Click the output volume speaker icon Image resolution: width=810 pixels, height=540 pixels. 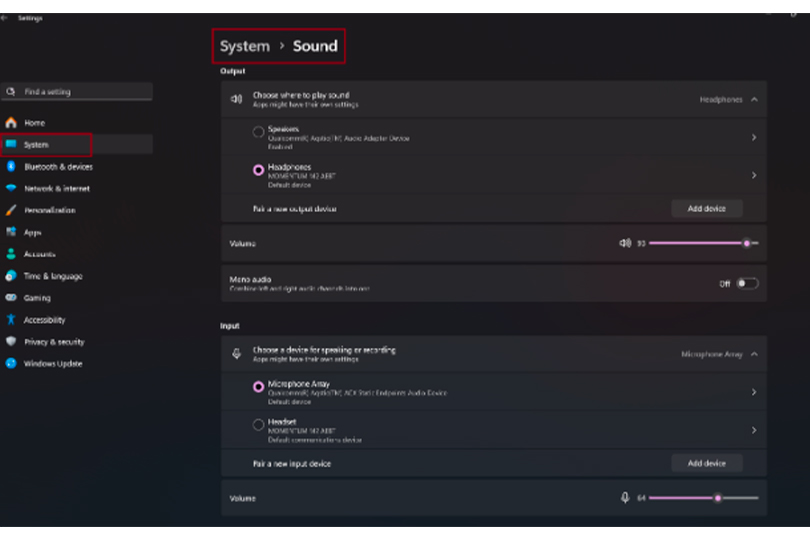click(x=625, y=243)
